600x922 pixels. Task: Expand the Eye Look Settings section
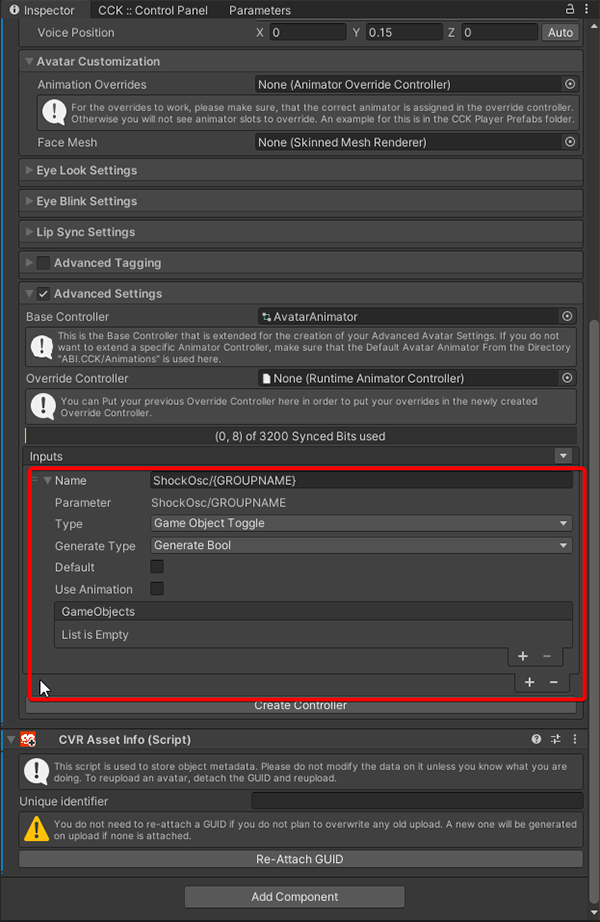coord(86,170)
